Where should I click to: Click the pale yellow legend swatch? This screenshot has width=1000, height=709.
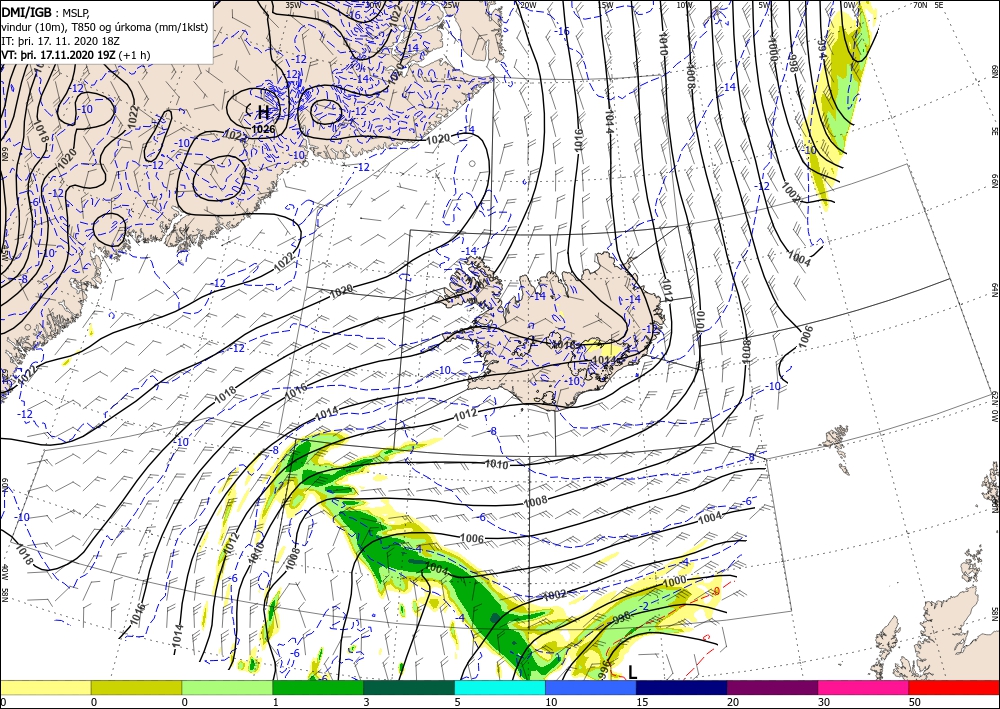pyautogui.click(x=45, y=687)
